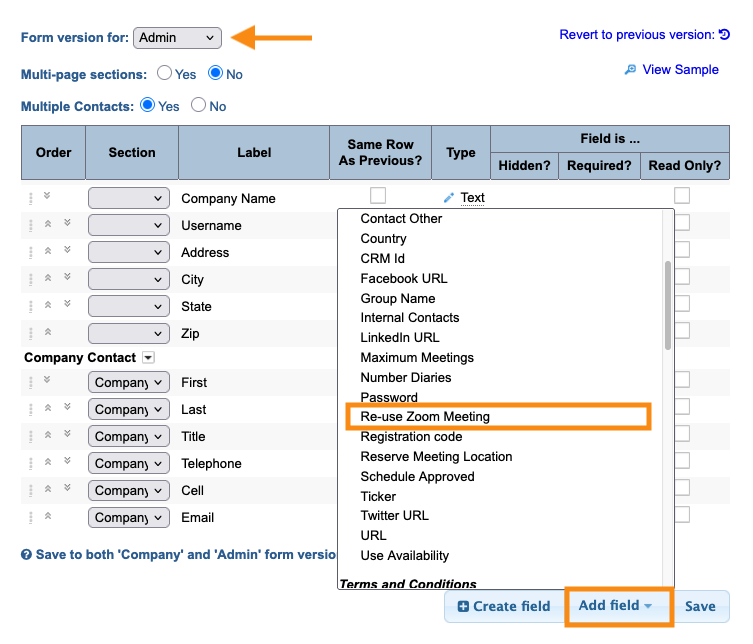Select No for Multiple Contacts
This screenshot has height=644, width=753.
198,106
